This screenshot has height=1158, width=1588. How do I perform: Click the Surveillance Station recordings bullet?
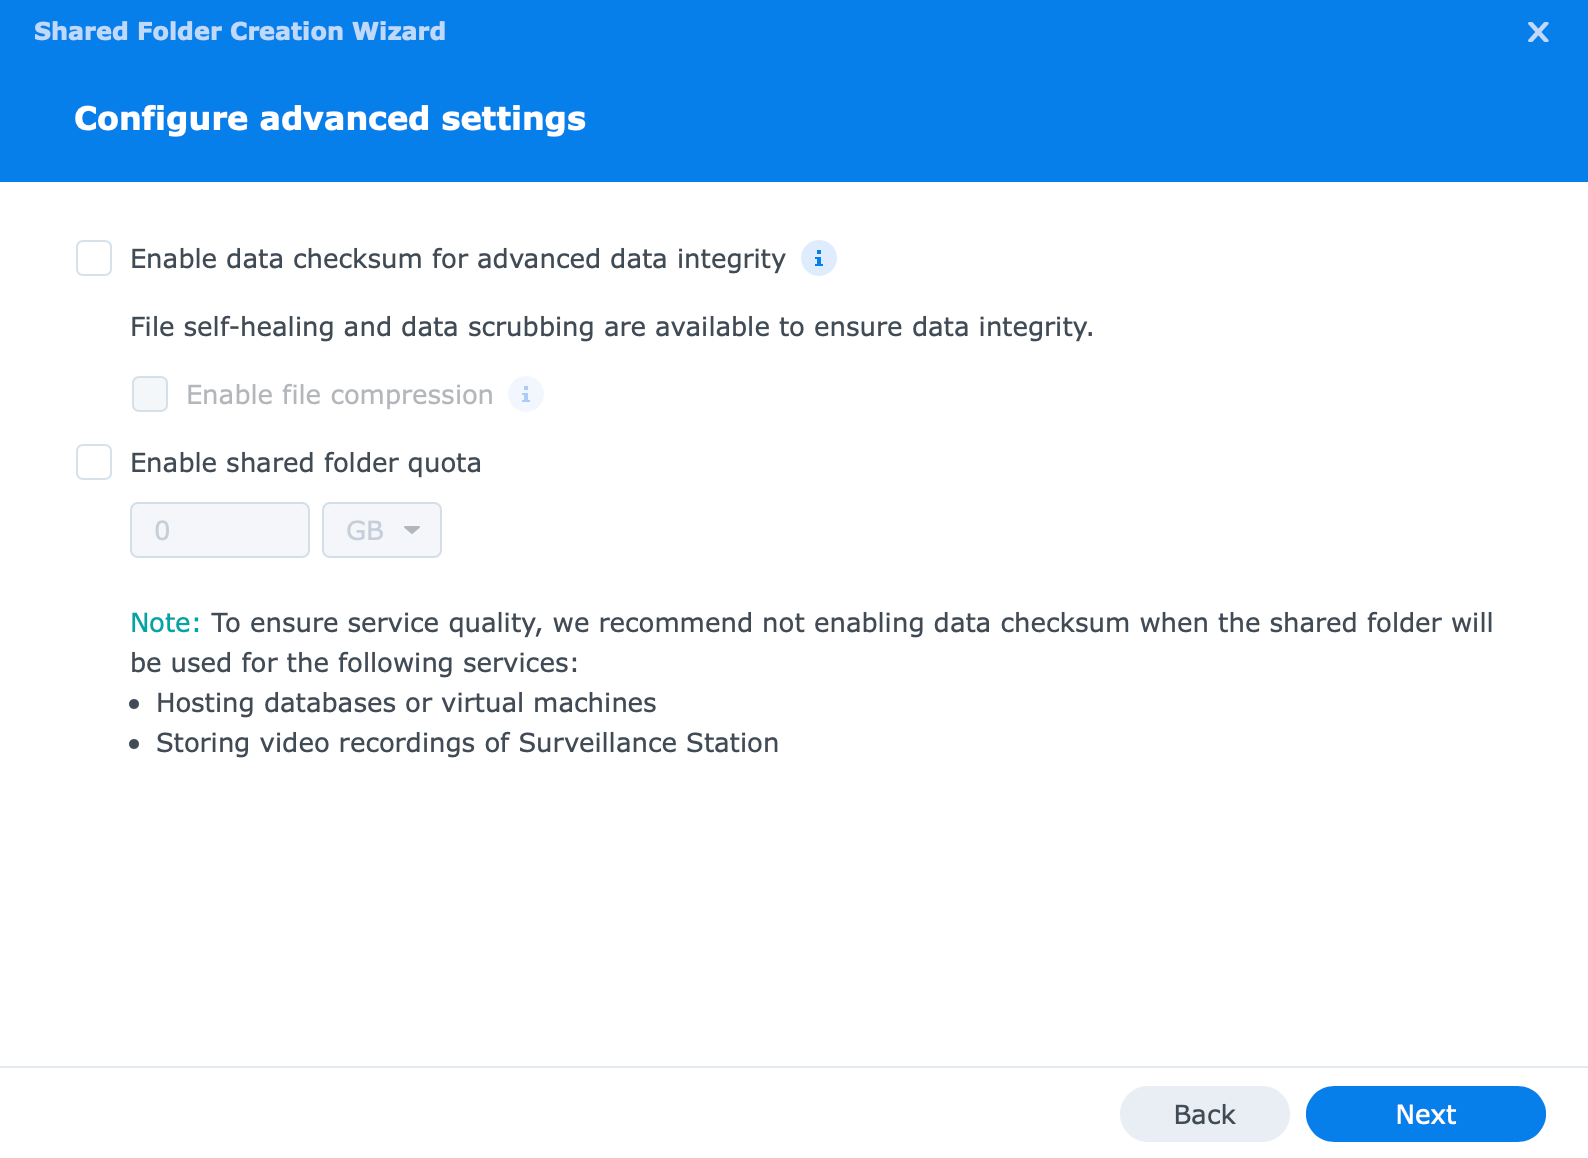pyautogui.click(x=467, y=743)
